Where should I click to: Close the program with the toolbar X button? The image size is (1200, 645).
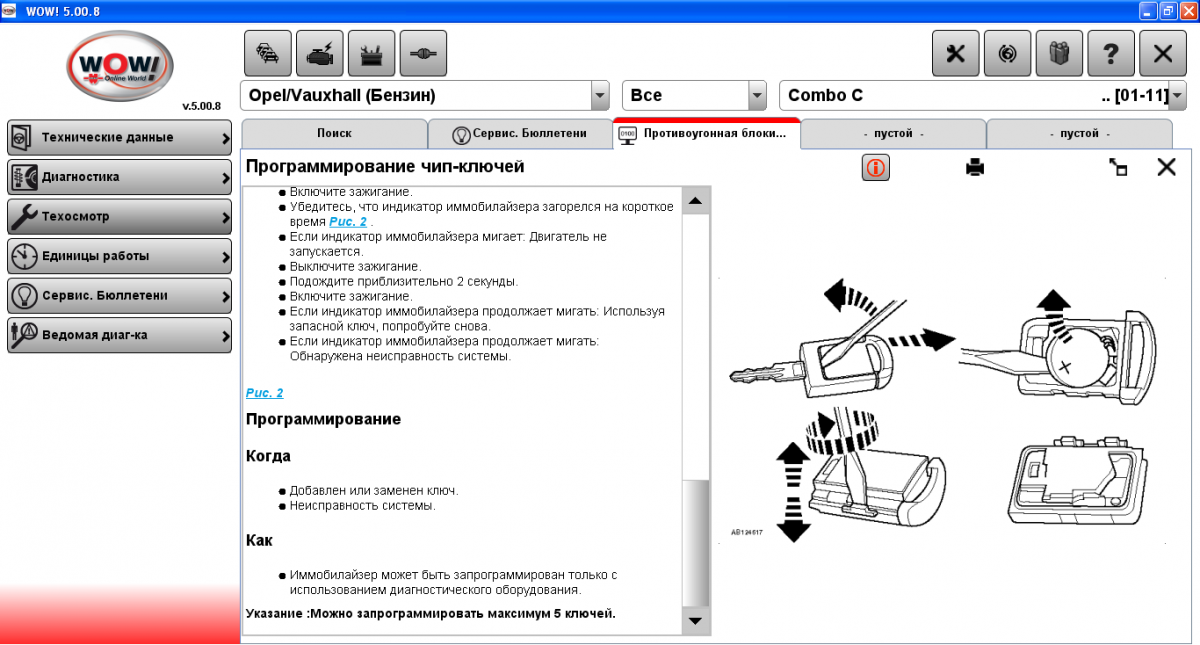click(x=1163, y=53)
